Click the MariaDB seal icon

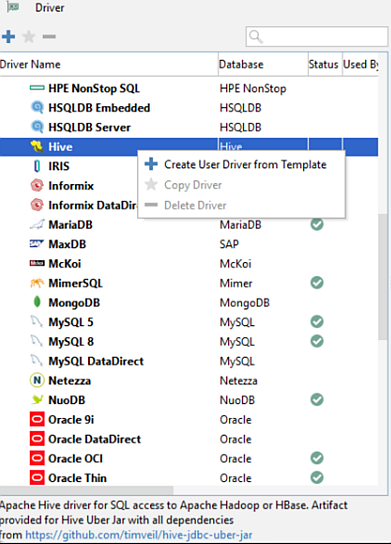coord(37,224)
